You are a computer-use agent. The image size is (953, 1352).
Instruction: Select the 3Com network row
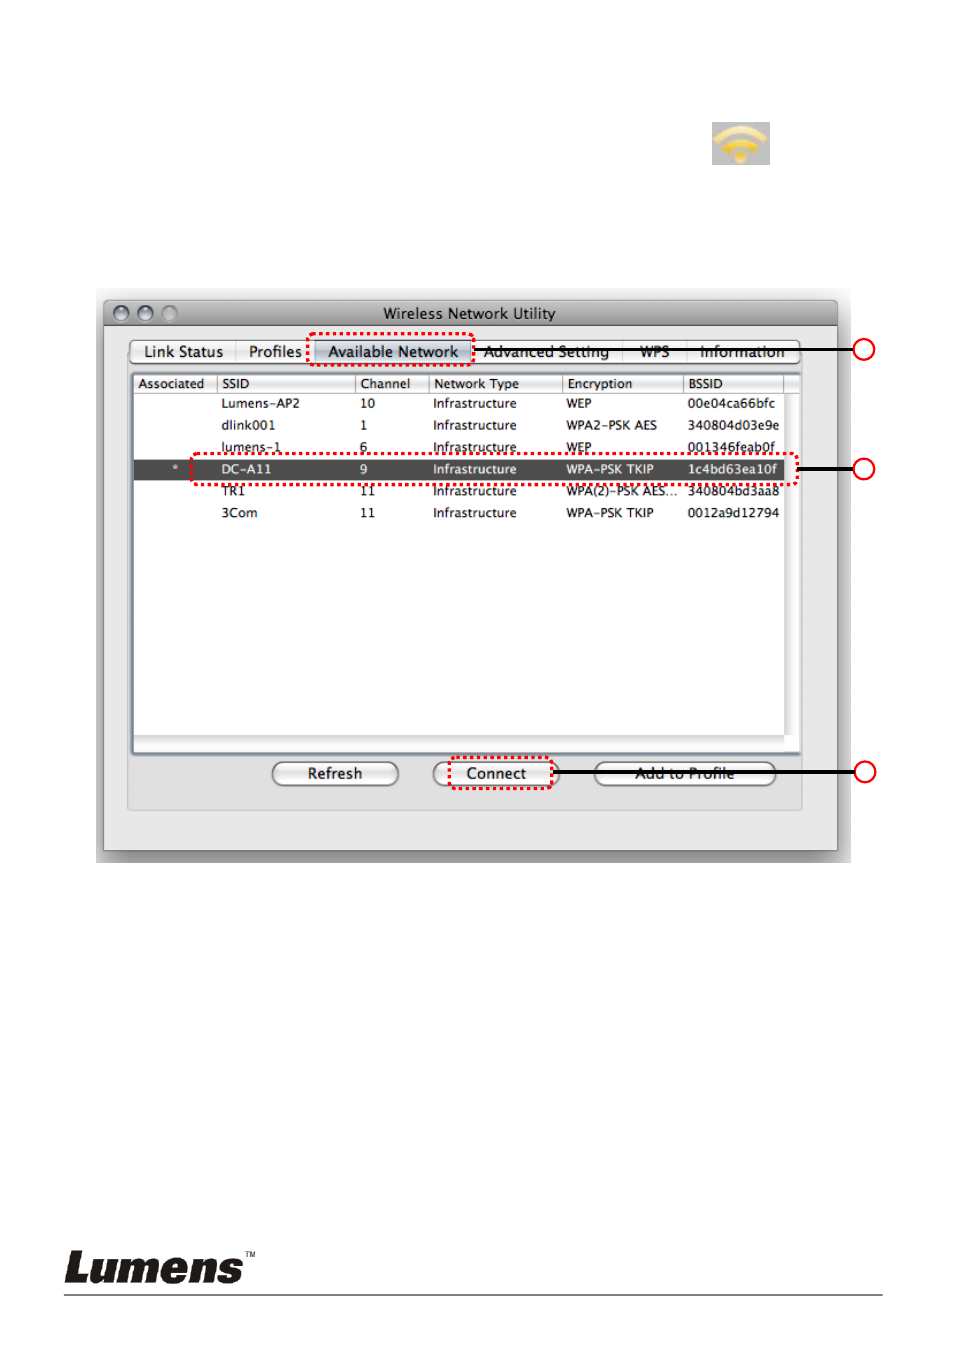click(x=459, y=513)
